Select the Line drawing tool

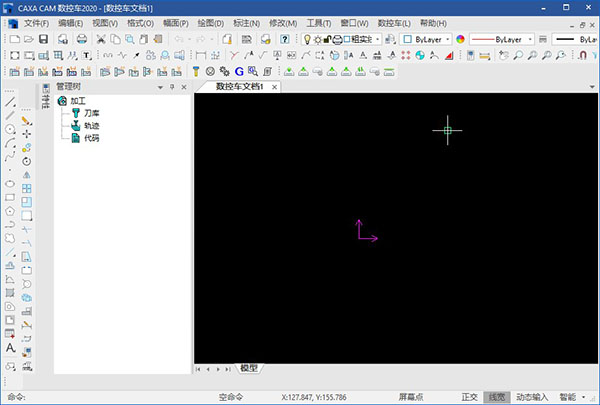(x=10, y=102)
